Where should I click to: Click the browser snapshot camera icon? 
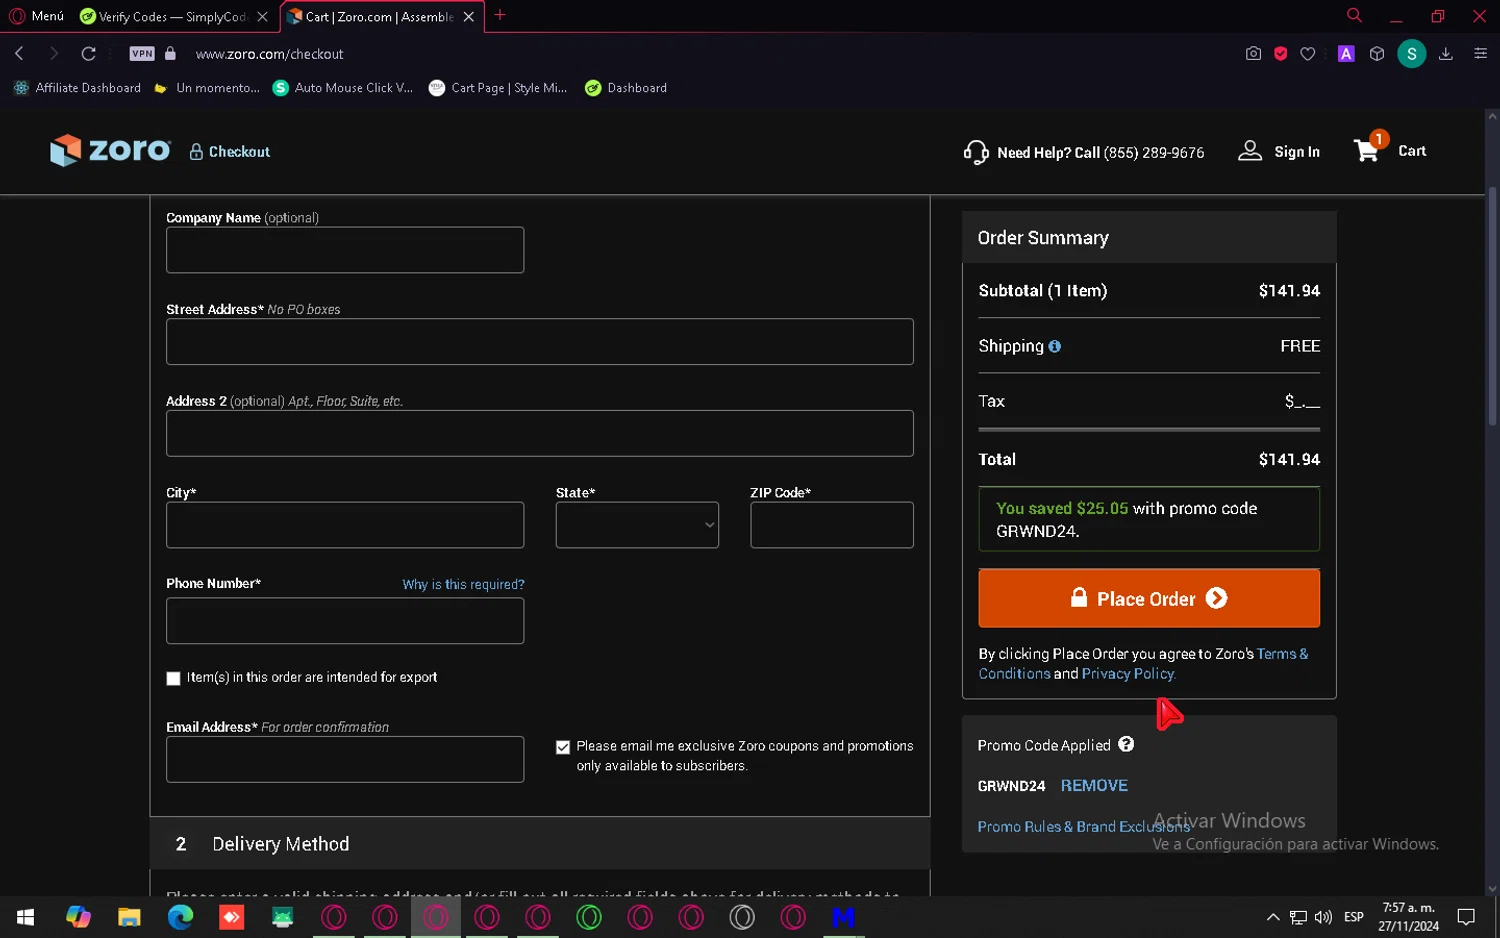click(1253, 54)
